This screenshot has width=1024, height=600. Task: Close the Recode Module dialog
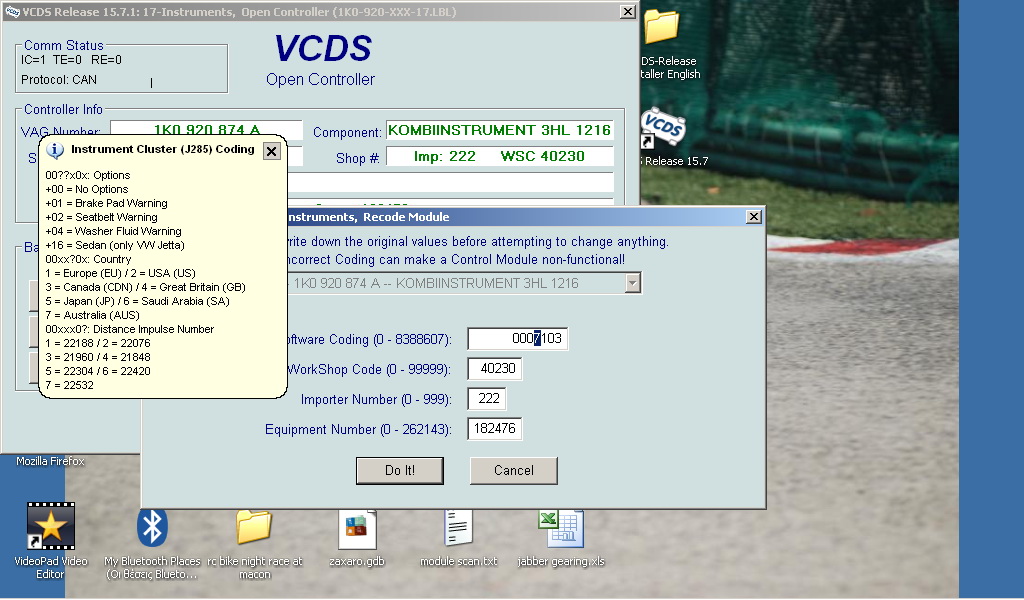coord(754,217)
